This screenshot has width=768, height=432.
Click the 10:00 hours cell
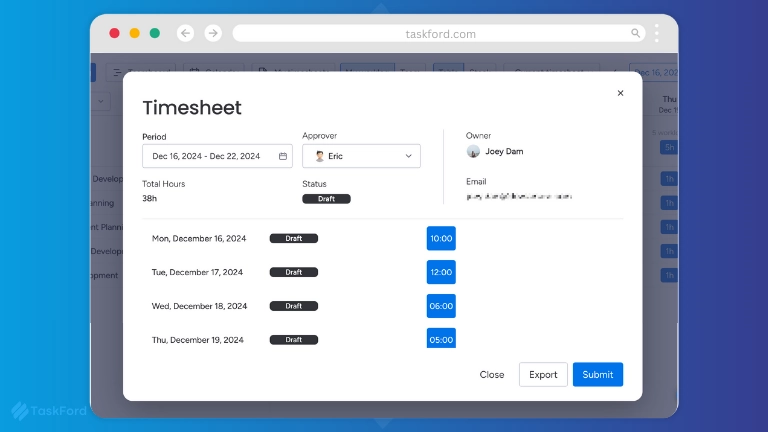coord(441,239)
